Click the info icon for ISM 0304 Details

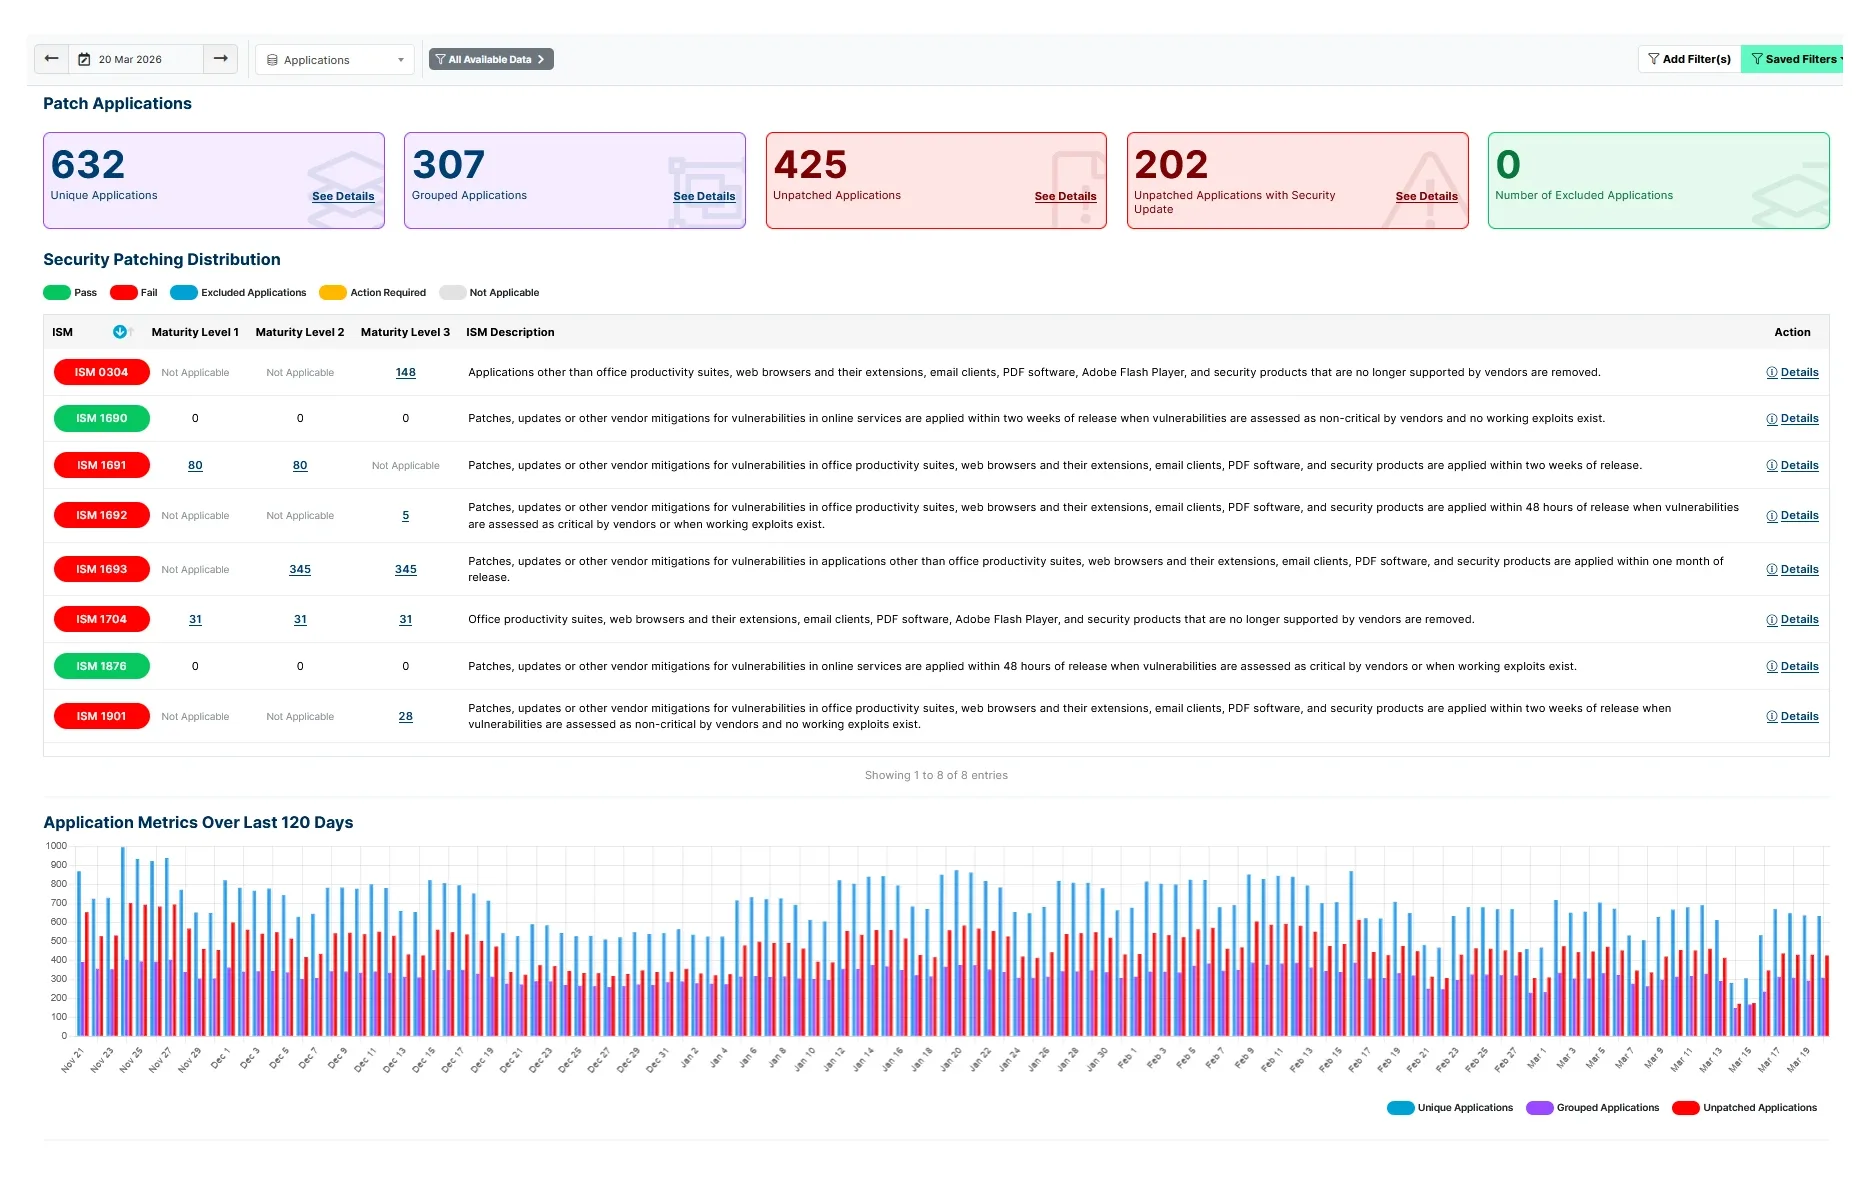click(1771, 373)
